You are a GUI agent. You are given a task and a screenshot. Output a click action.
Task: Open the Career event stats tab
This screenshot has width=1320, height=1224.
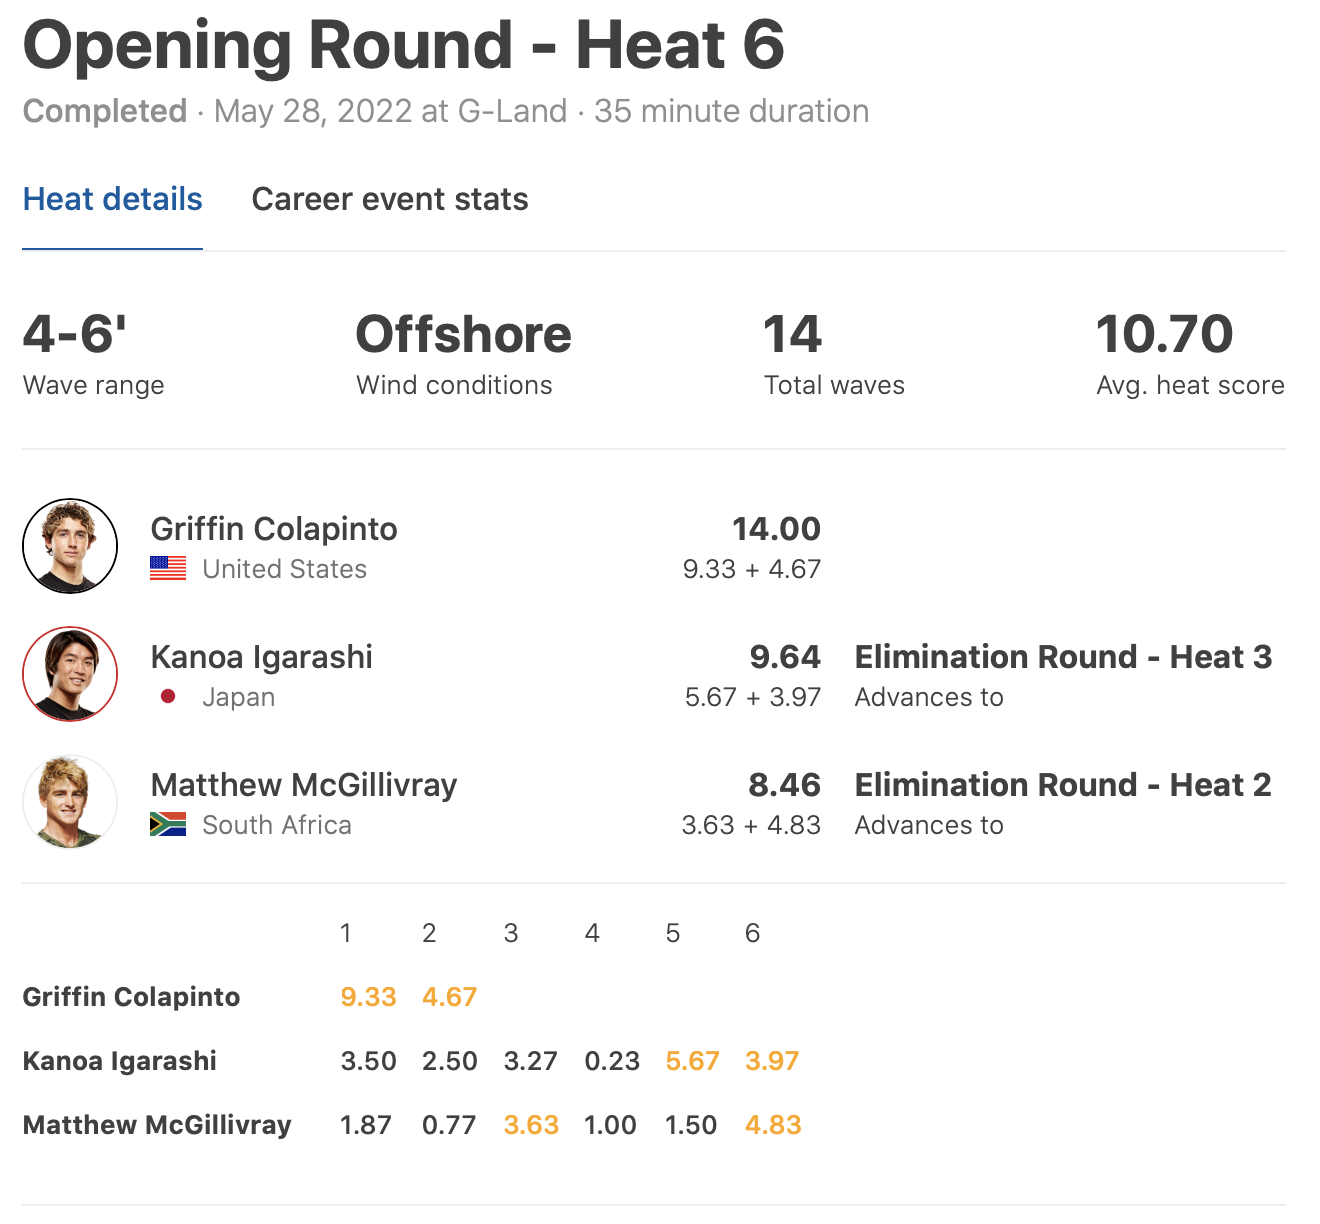[x=390, y=199]
